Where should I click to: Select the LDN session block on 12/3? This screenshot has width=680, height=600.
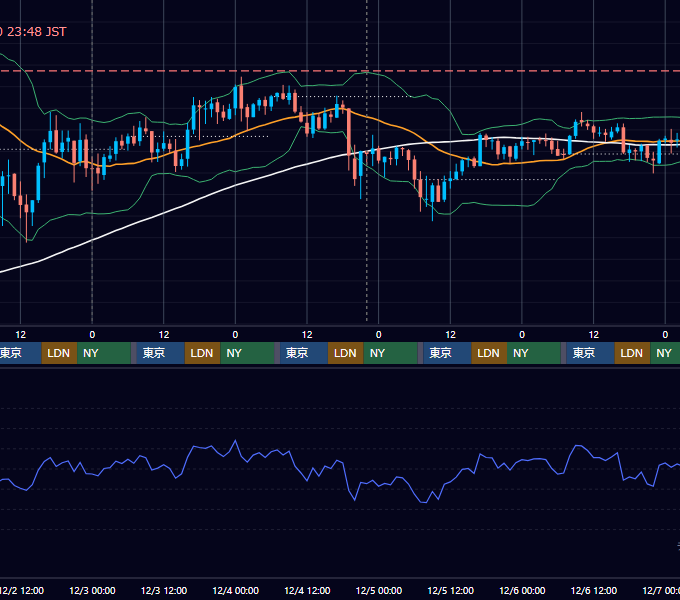(203, 353)
